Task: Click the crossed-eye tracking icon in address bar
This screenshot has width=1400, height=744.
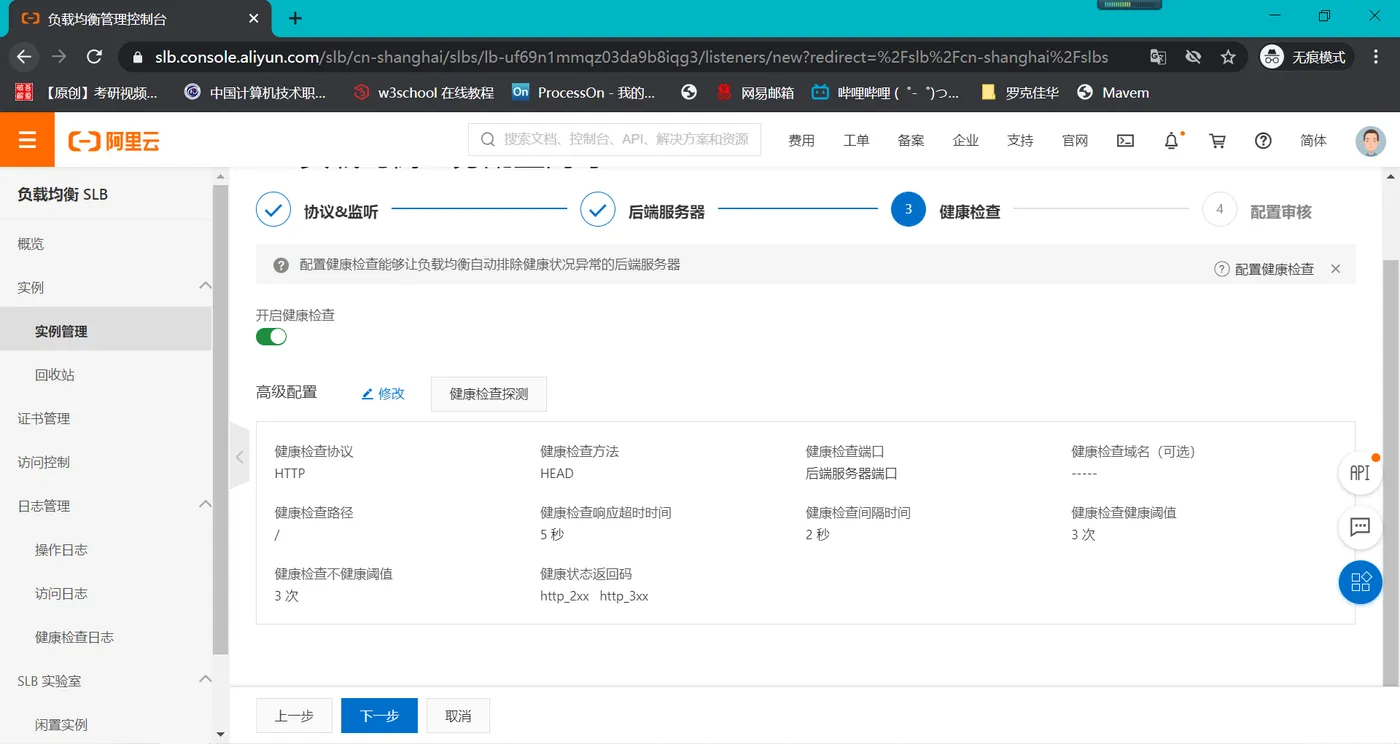Action: pos(1193,57)
